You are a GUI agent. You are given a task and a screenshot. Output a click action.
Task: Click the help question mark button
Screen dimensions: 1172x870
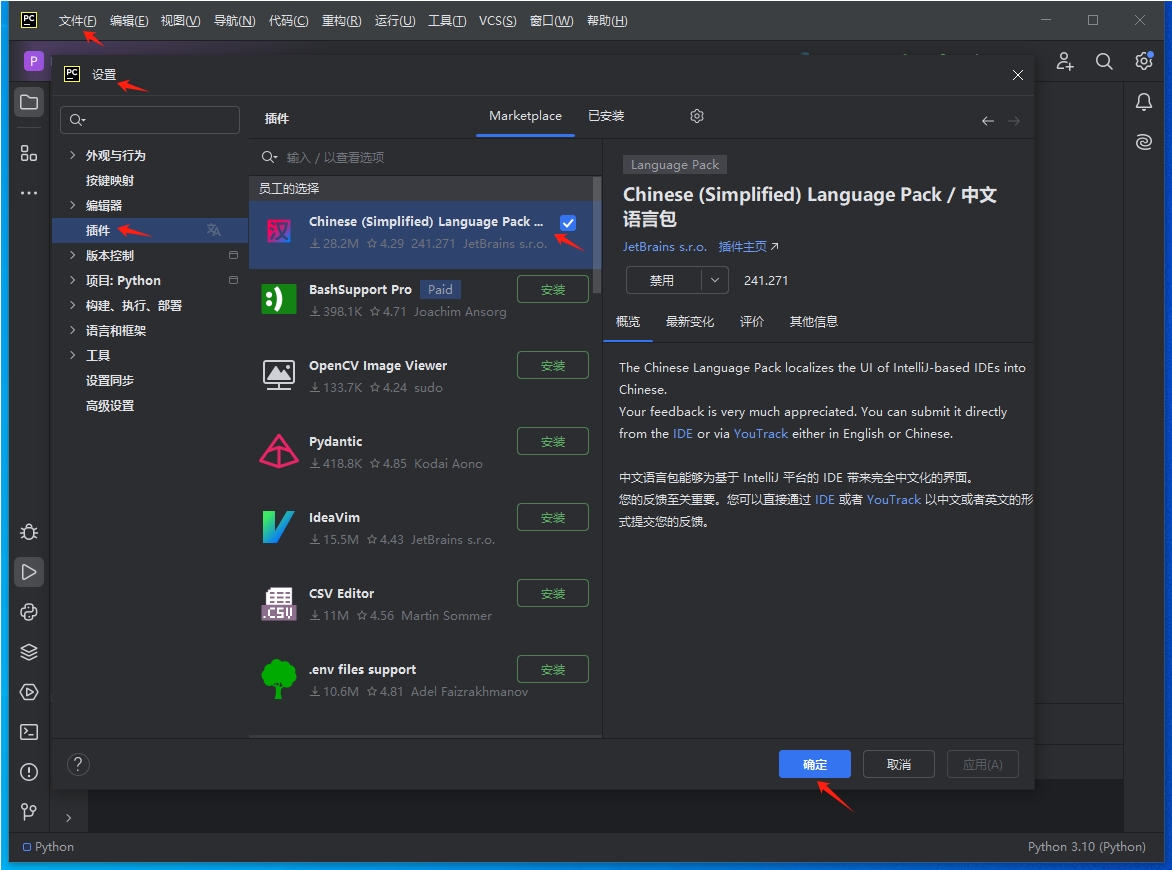pyautogui.click(x=78, y=764)
